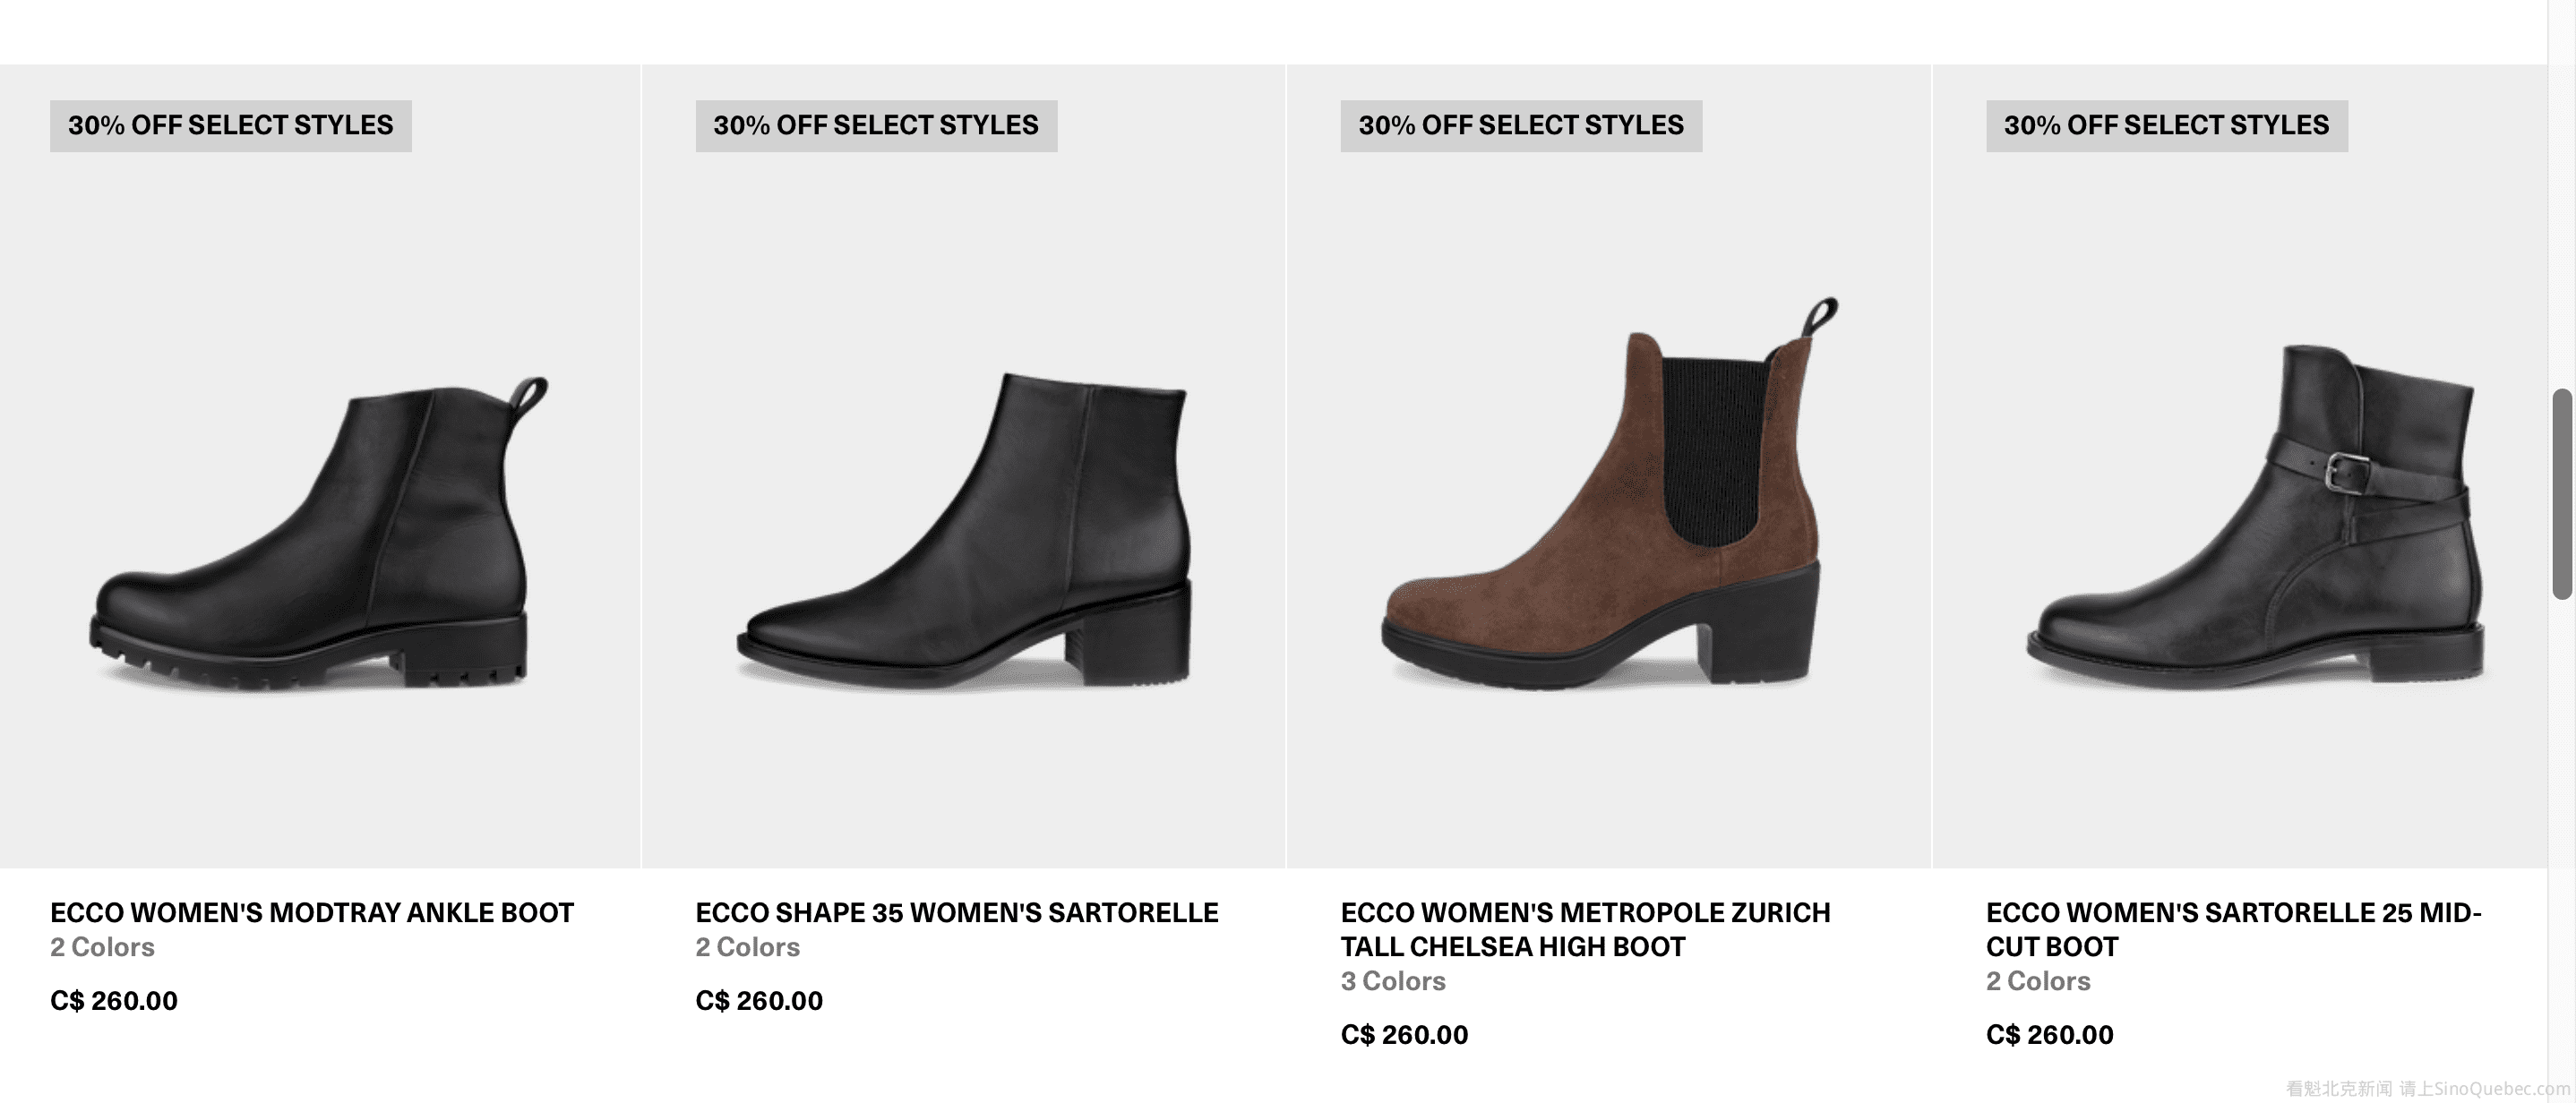Click the 30% off badge on Metropole Zurich boot

pyautogui.click(x=1521, y=126)
